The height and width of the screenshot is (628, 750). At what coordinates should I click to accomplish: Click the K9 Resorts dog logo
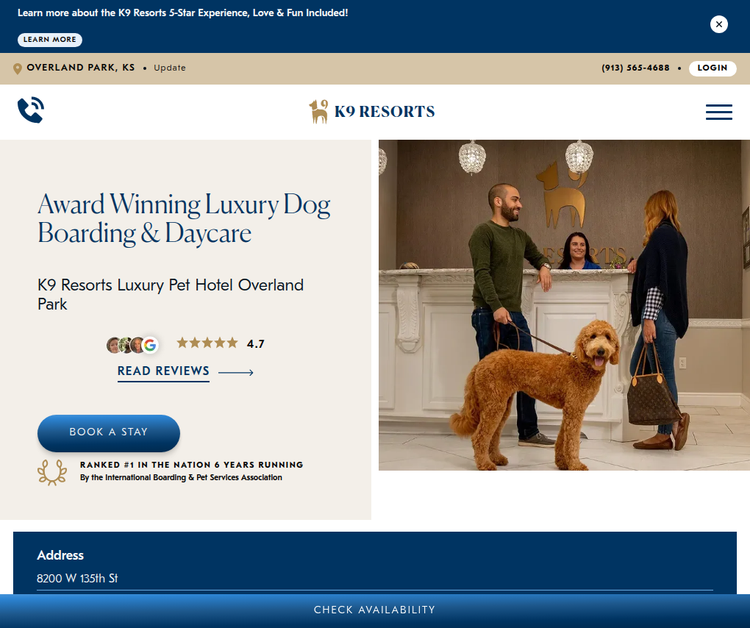click(x=319, y=111)
